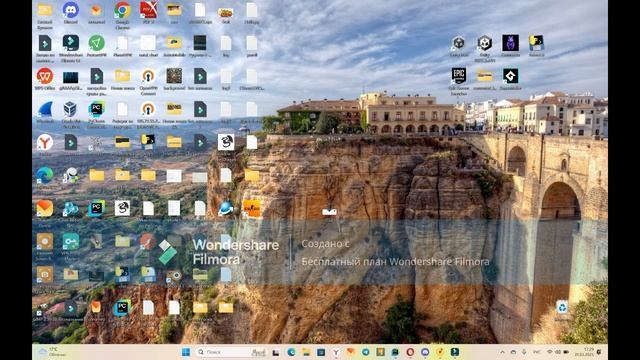Launch Microsoft Edge from the desktop

[x=45, y=176]
